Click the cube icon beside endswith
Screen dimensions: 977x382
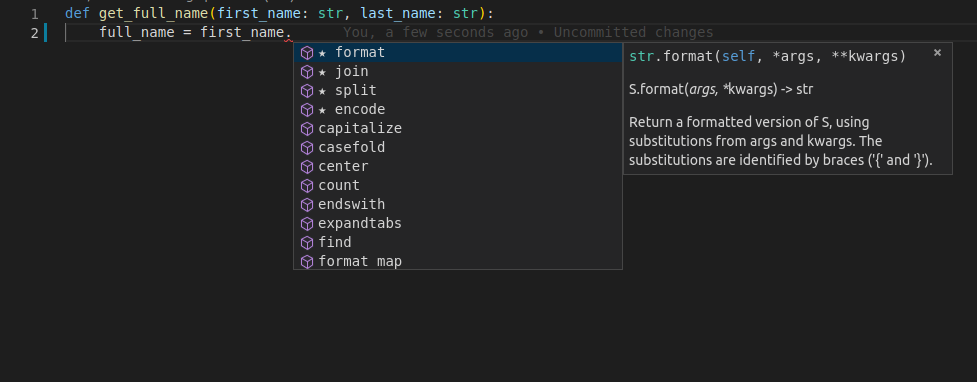[307, 205]
